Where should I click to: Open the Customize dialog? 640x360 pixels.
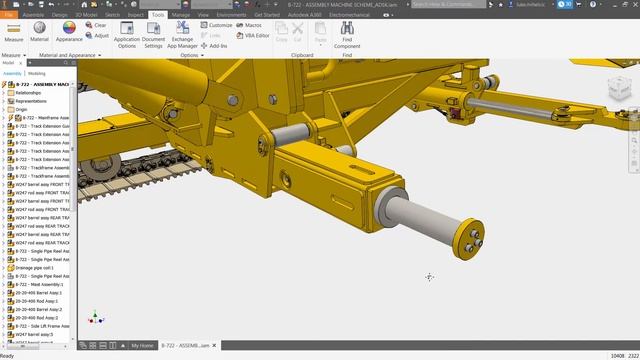(x=216, y=25)
